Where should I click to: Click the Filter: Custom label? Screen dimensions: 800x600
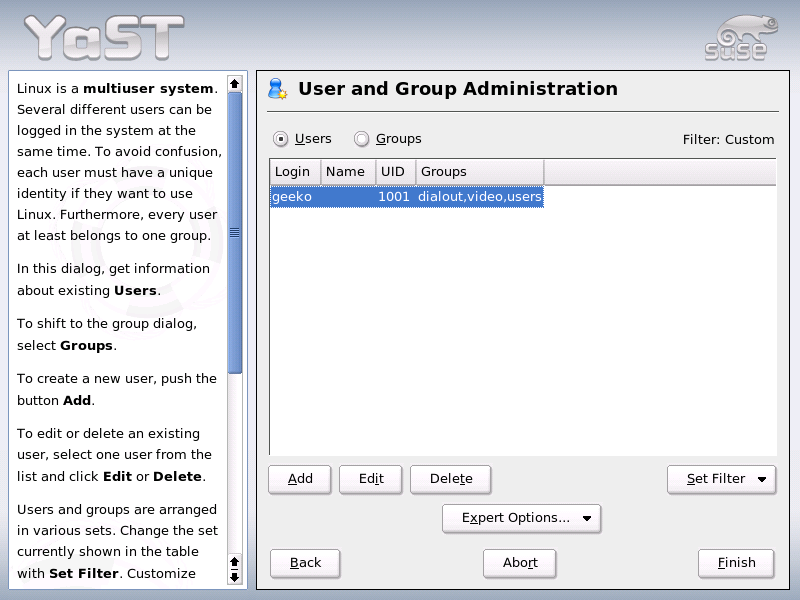pos(728,140)
